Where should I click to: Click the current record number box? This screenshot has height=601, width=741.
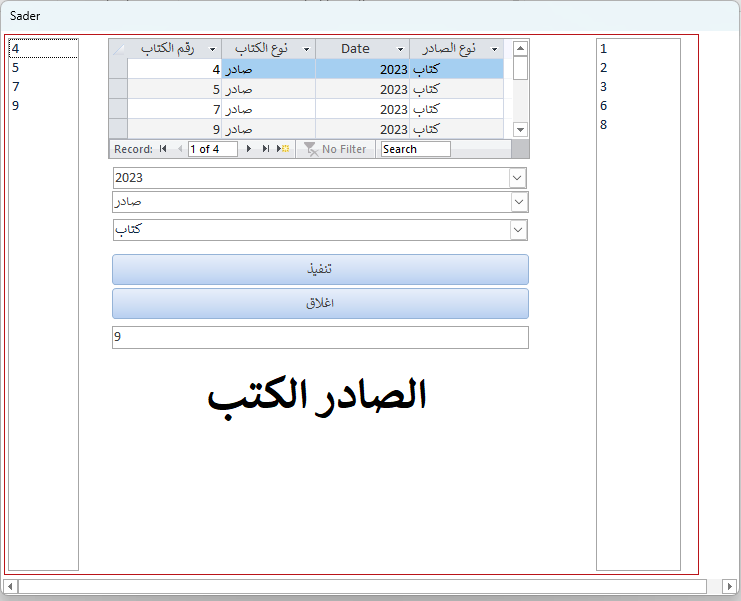pyautogui.click(x=212, y=149)
